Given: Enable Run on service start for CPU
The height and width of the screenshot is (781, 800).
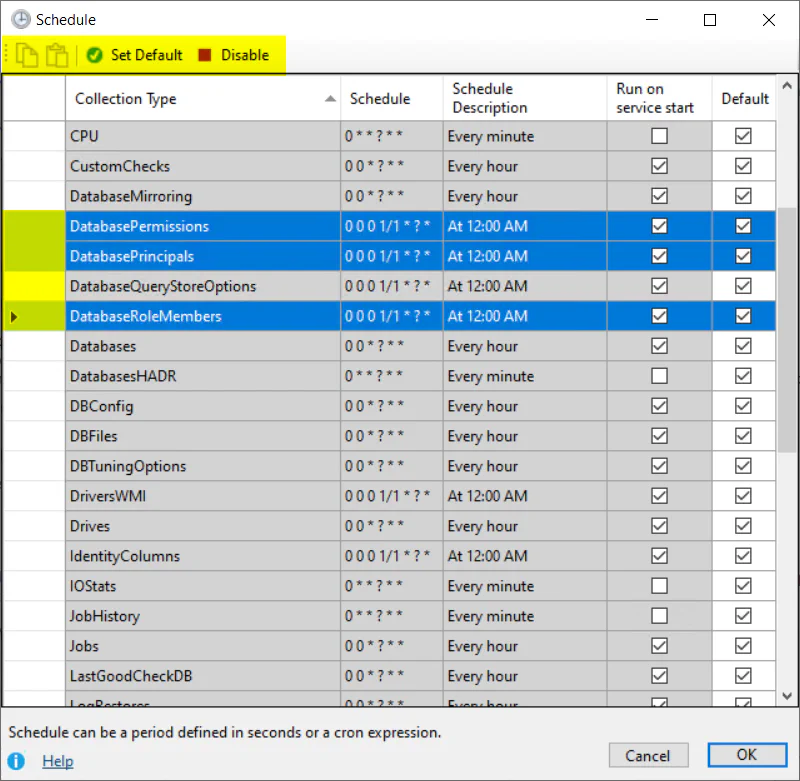Looking at the screenshot, I should [659, 136].
